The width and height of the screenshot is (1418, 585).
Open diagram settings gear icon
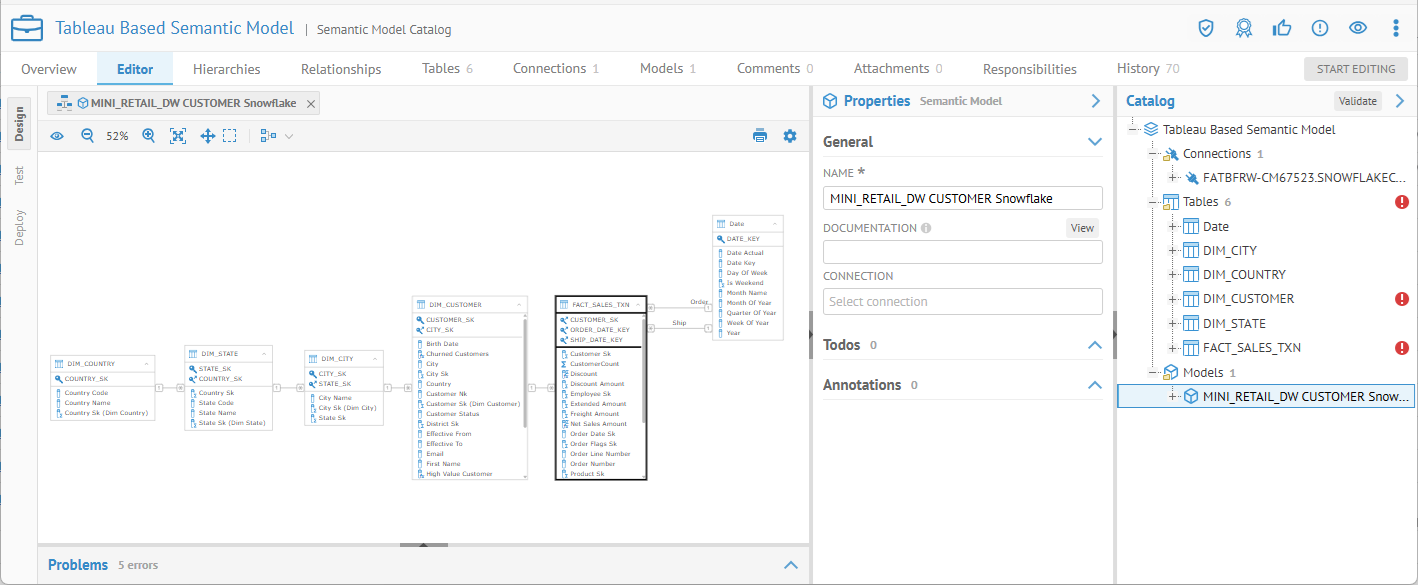[790, 136]
